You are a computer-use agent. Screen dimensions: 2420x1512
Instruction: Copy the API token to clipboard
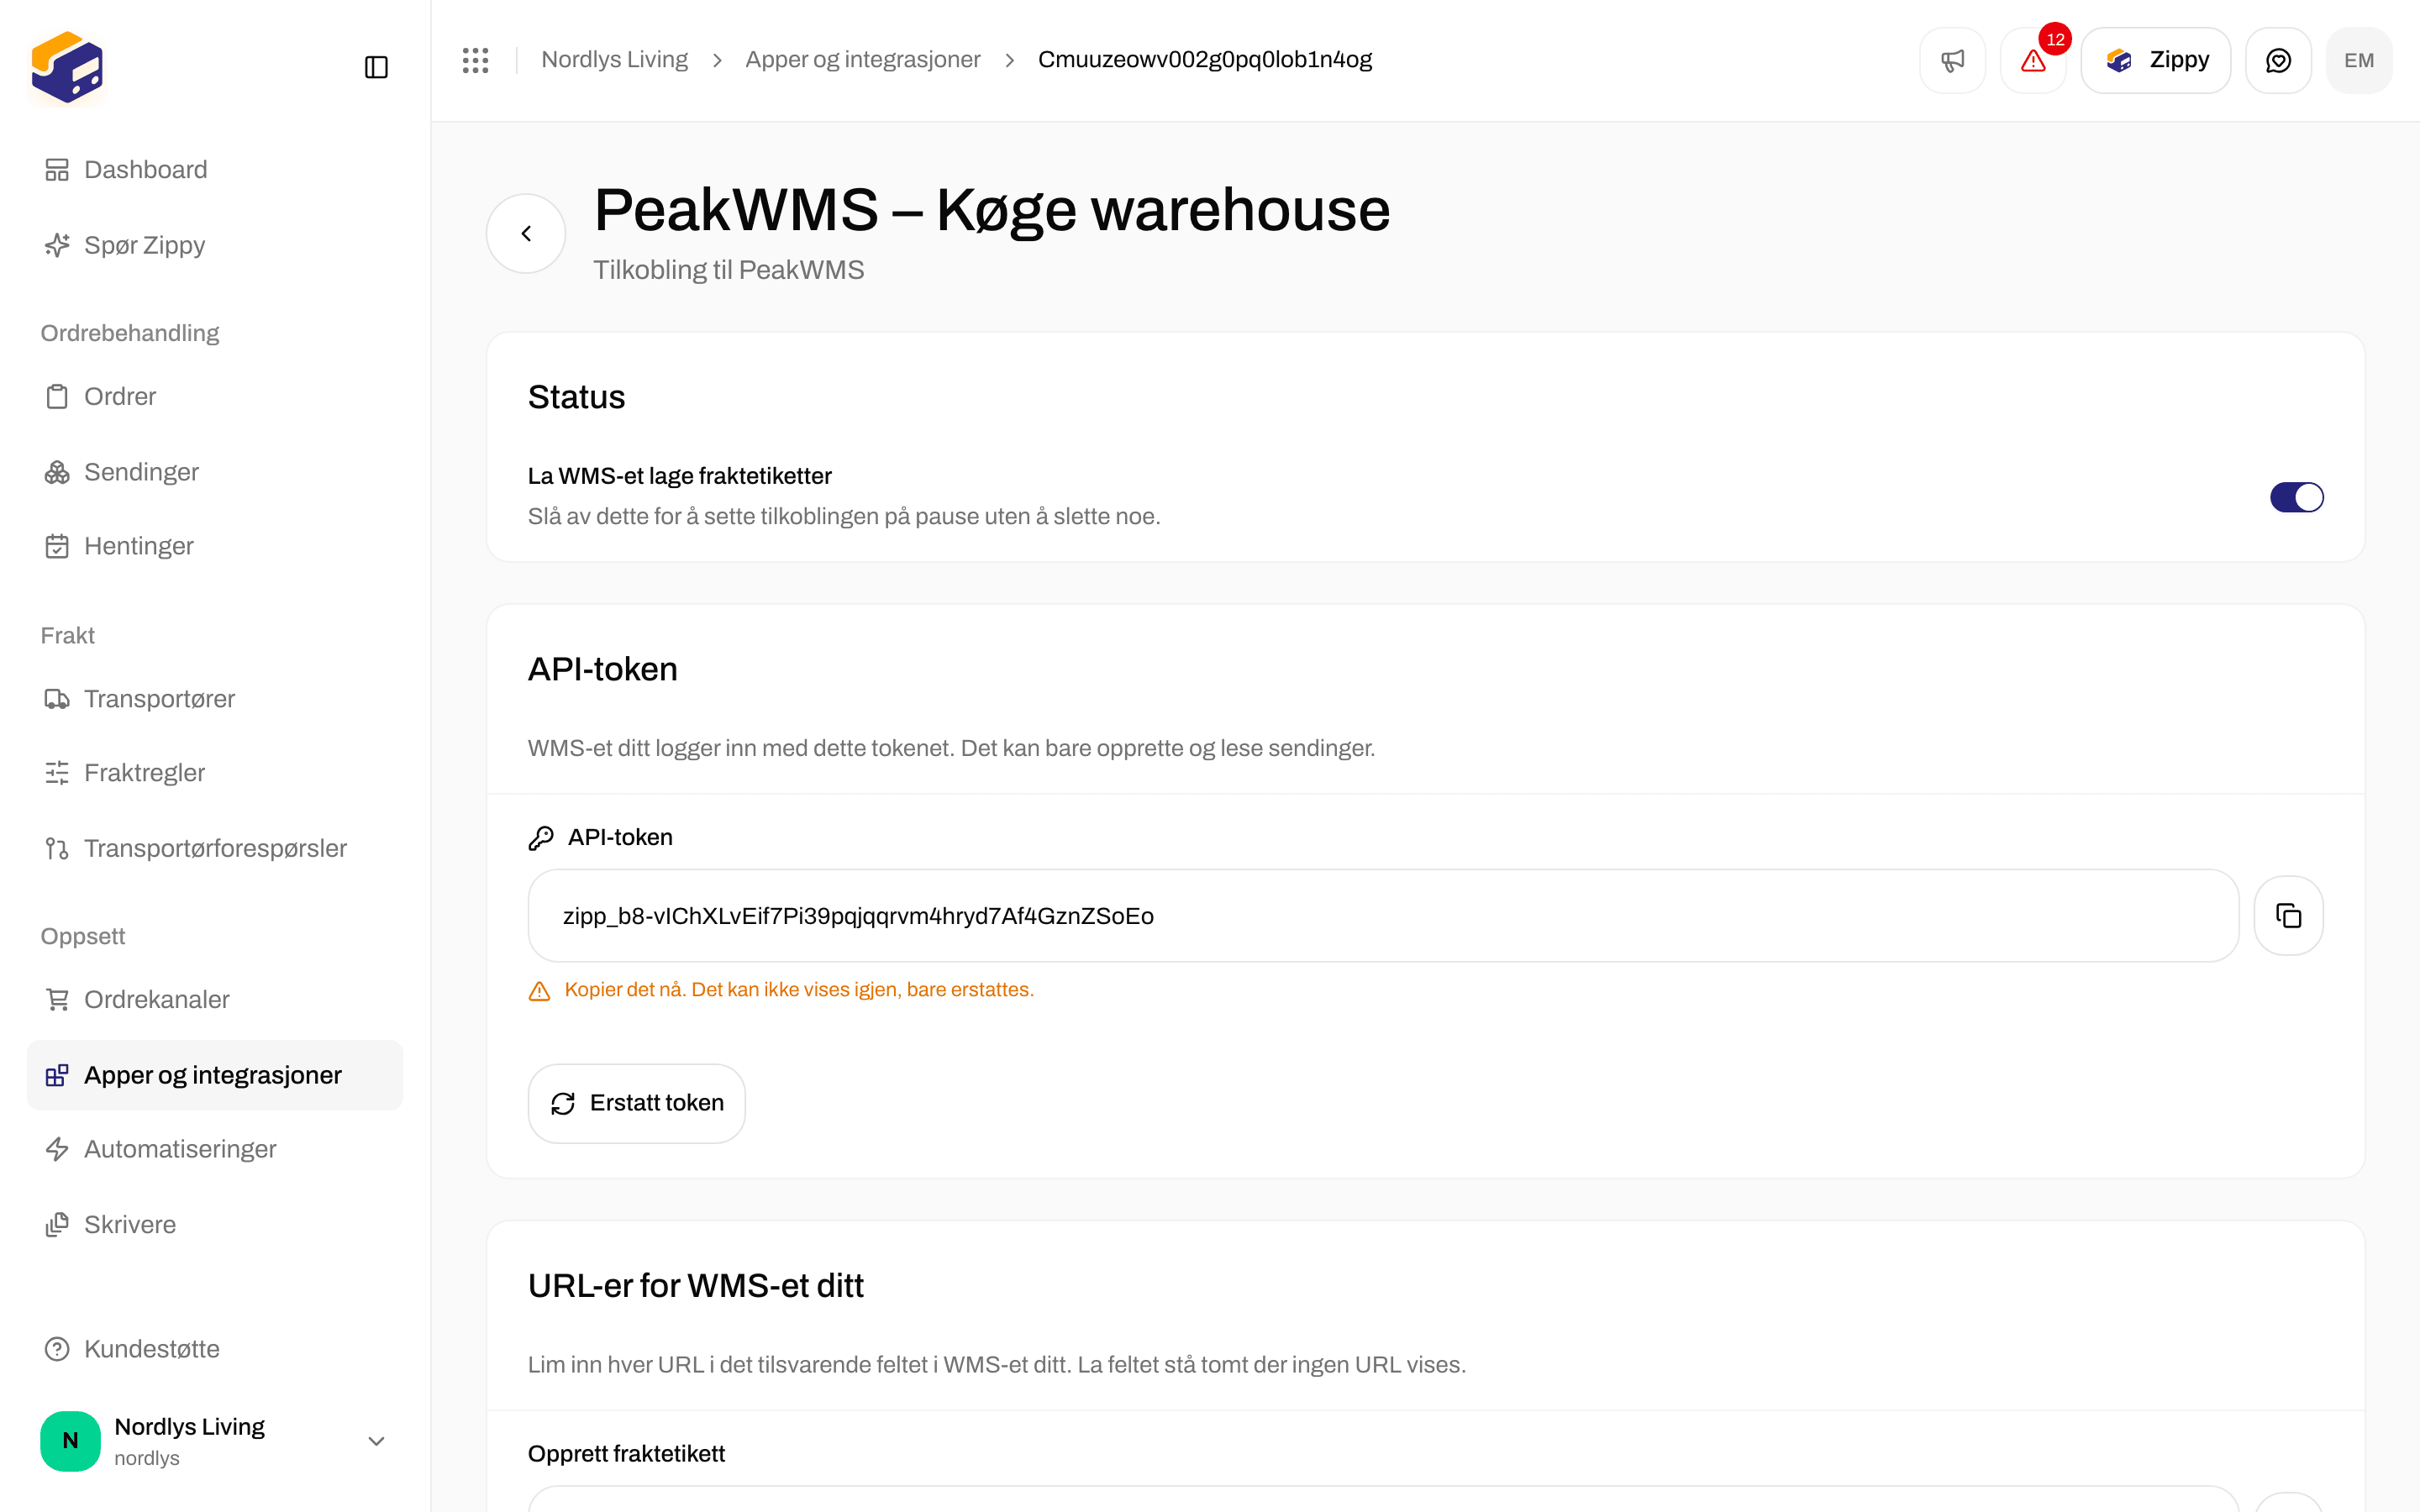click(2288, 915)
